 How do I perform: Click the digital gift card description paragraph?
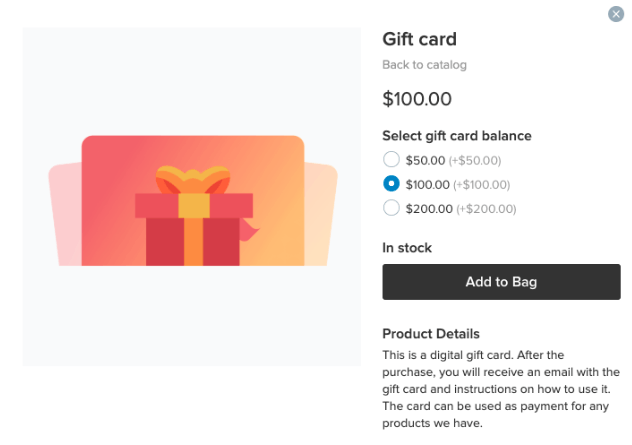click(x=500, y=389)
